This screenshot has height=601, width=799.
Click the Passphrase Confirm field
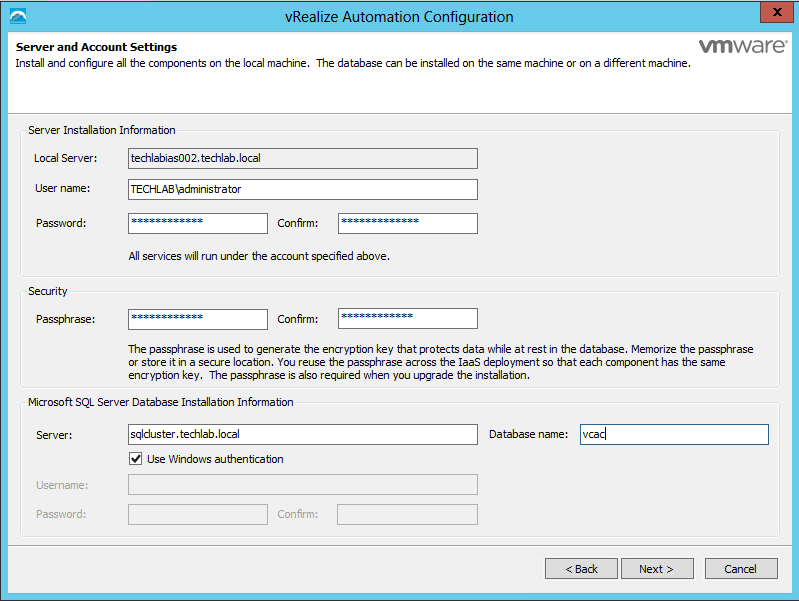coord(408,319)
